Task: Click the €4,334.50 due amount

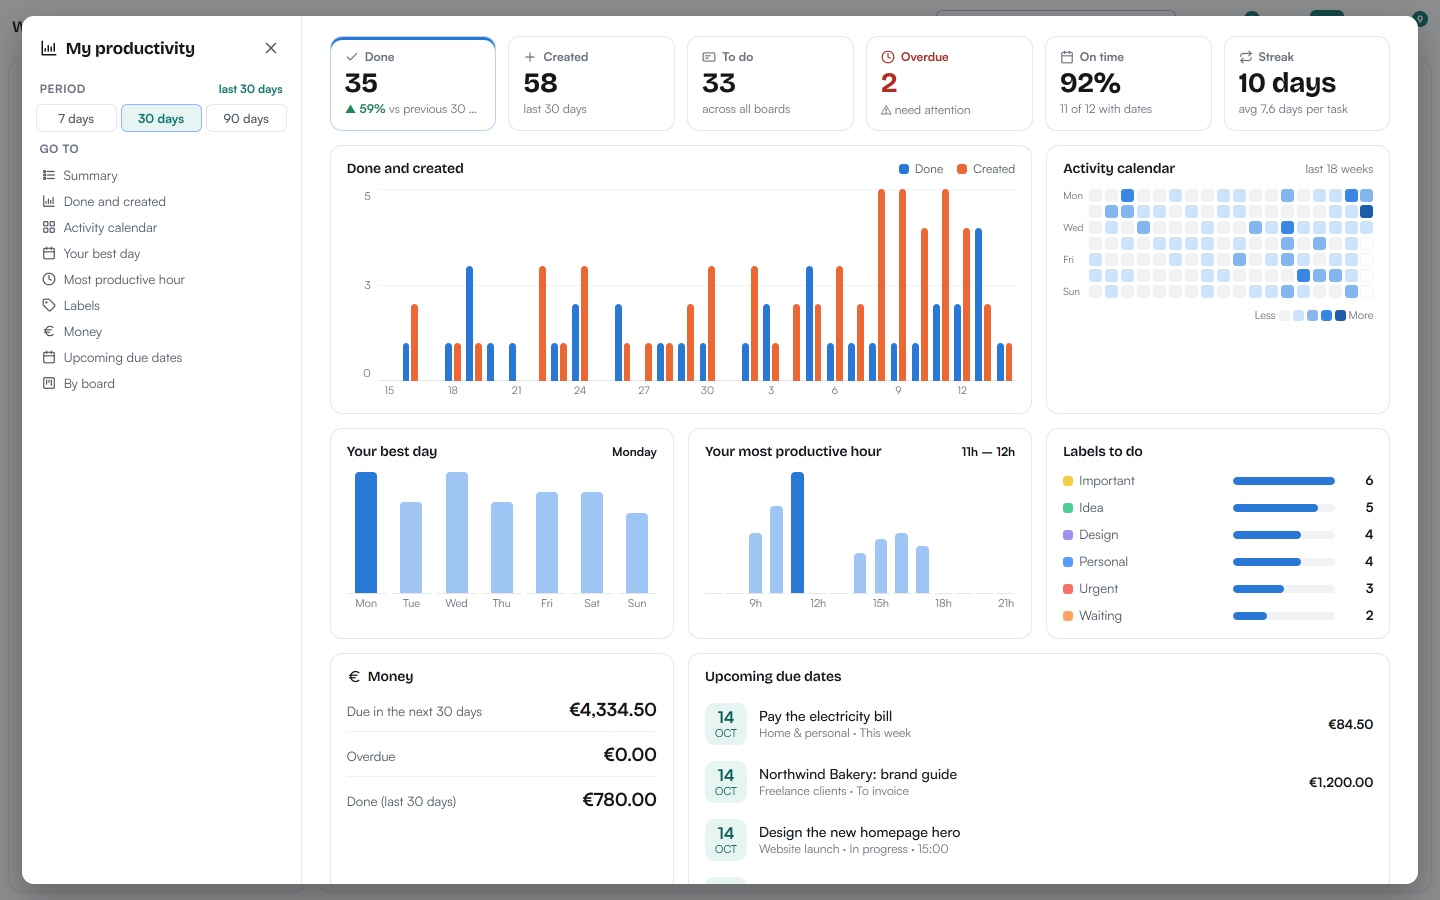Action: 613,710
